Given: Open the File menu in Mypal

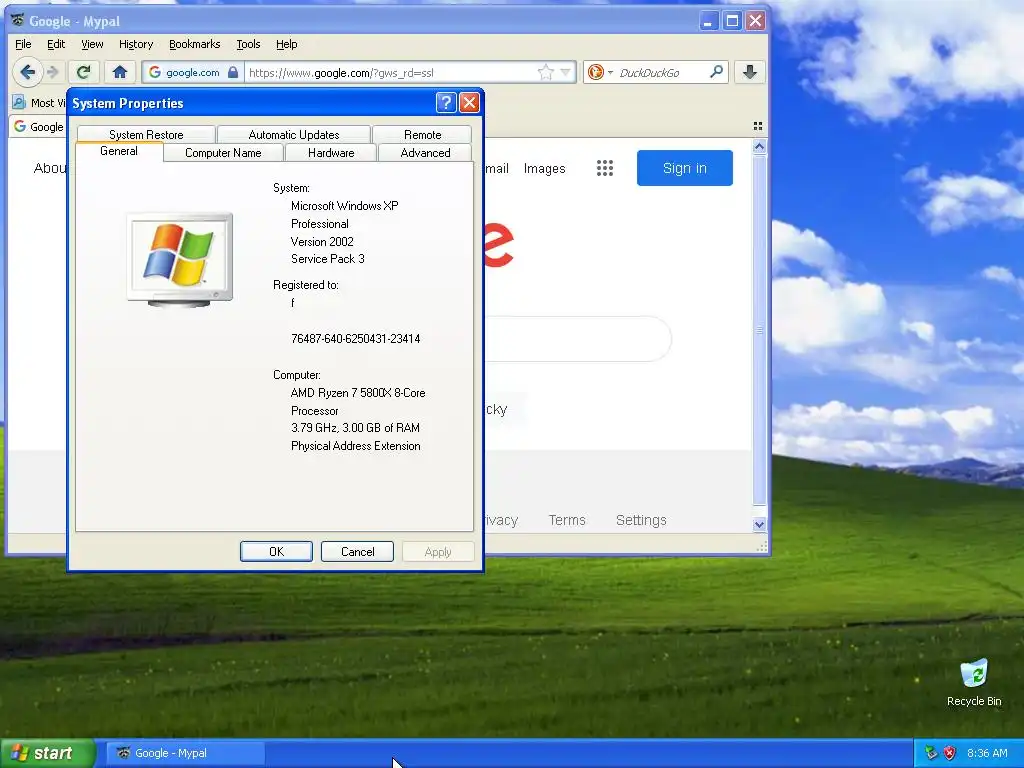Looking at the screenshot, I should (23, 44).
